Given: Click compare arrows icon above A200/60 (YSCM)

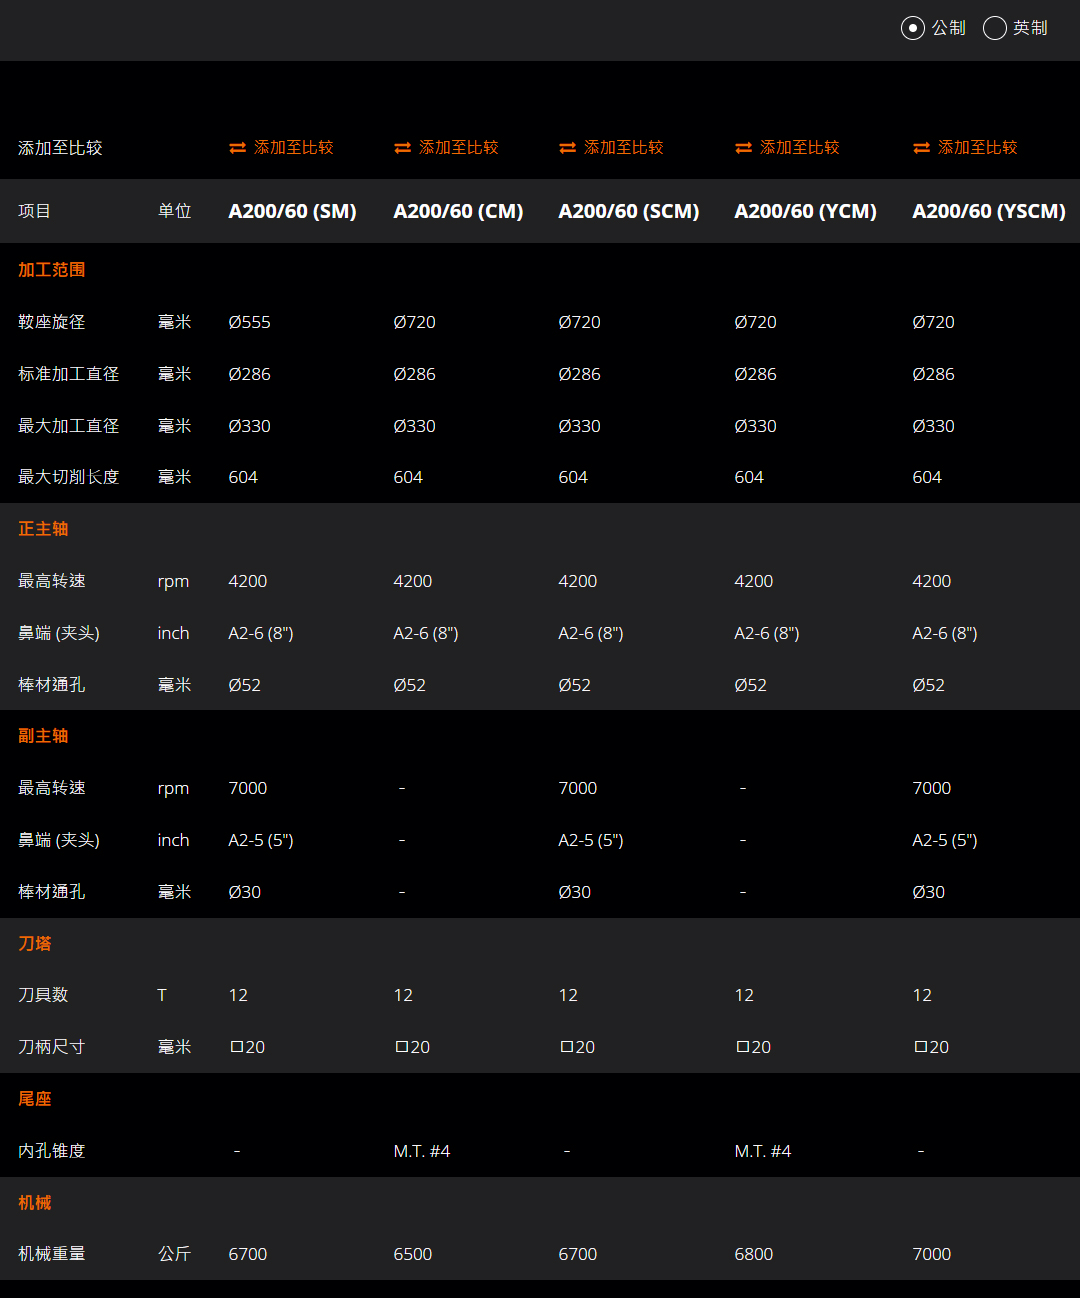Looking at the screenshot, I should (921, 148).
